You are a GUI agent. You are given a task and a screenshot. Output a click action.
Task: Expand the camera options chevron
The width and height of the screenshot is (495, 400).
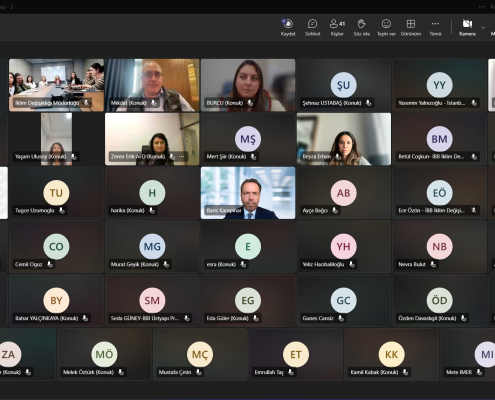pos(483,28)
